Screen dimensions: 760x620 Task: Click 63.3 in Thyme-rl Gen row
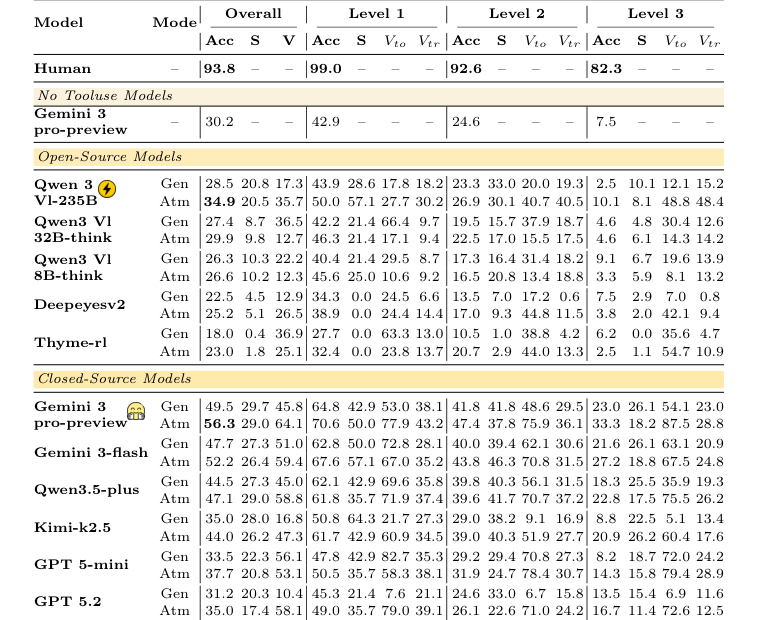coord(395,334)
